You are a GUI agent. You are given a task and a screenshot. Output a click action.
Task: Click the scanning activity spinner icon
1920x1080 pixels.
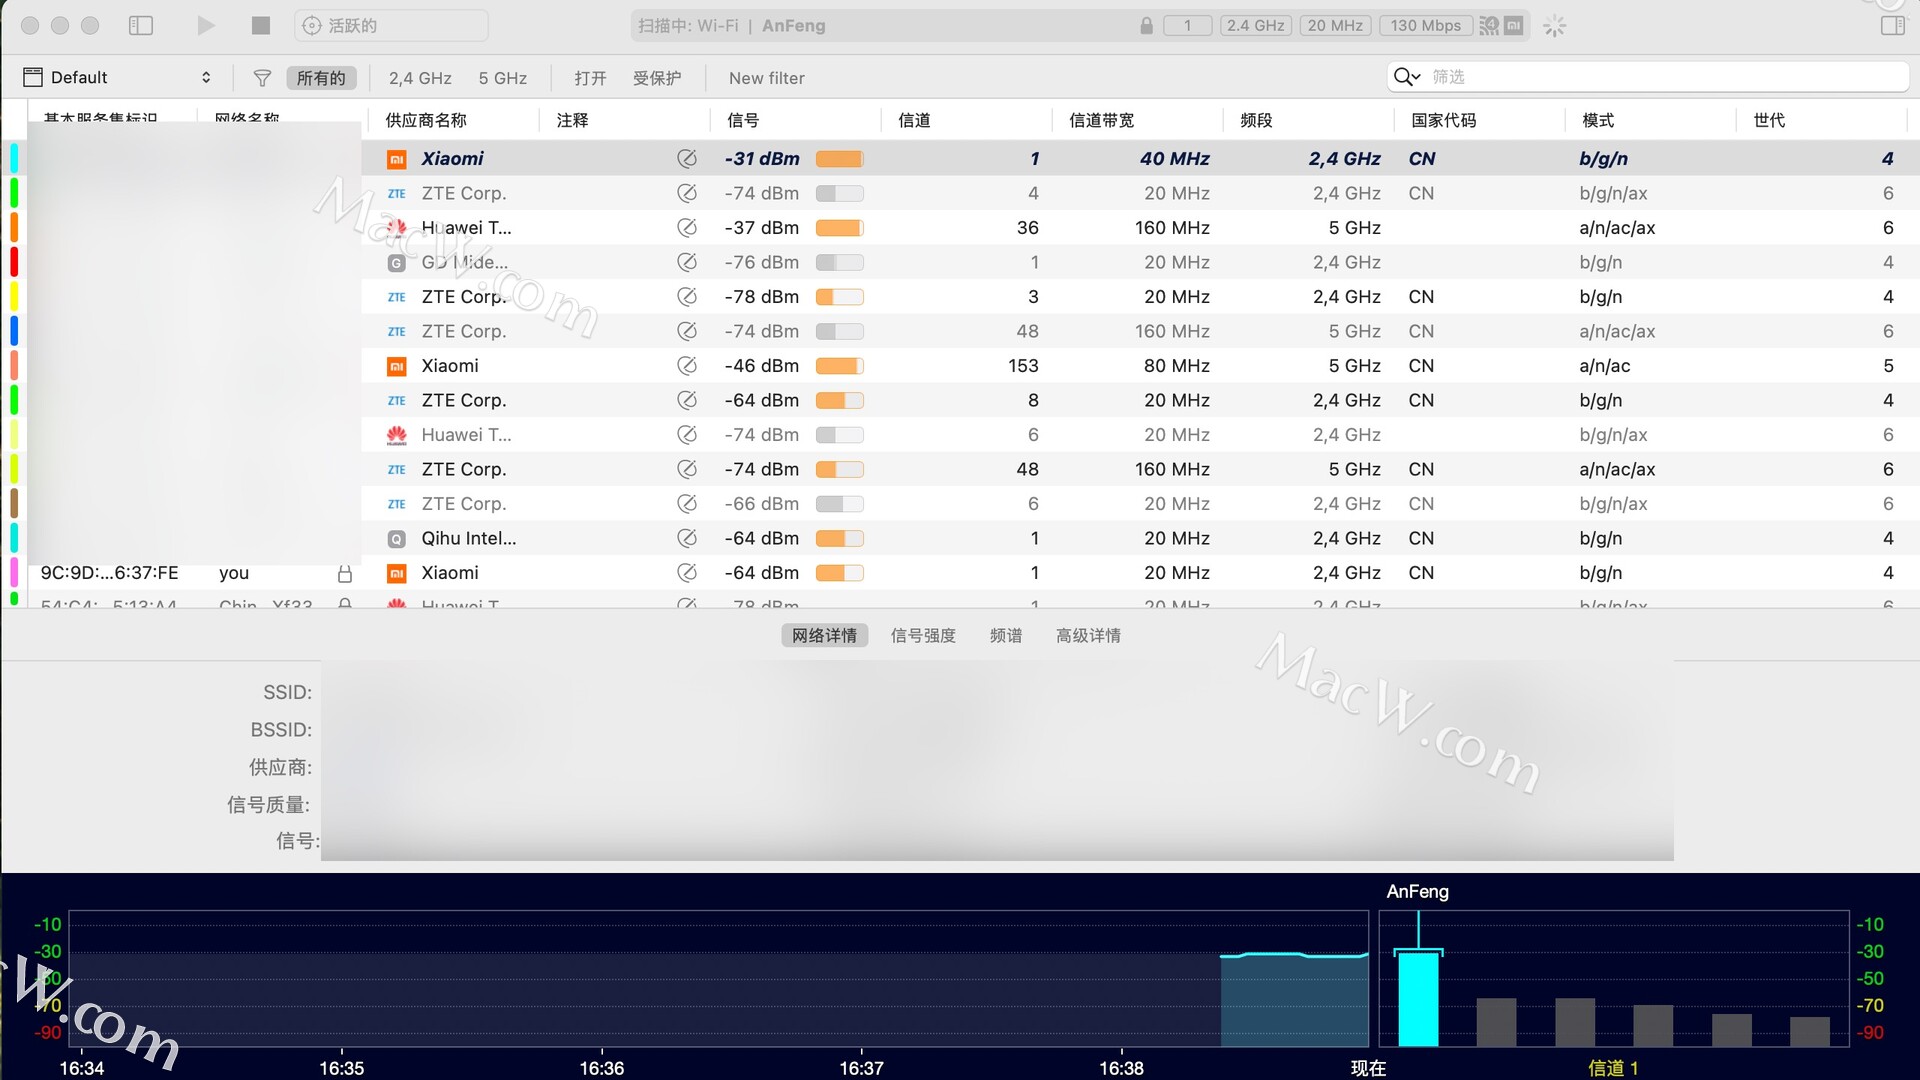(x=1554, y=26)
